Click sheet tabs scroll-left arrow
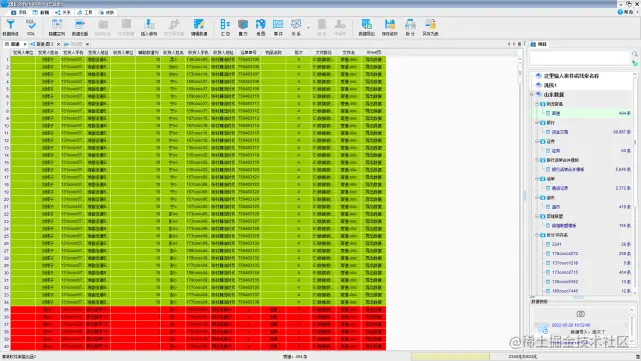The height and width of the screenshot is (361, 641). [x=509, y=44]
